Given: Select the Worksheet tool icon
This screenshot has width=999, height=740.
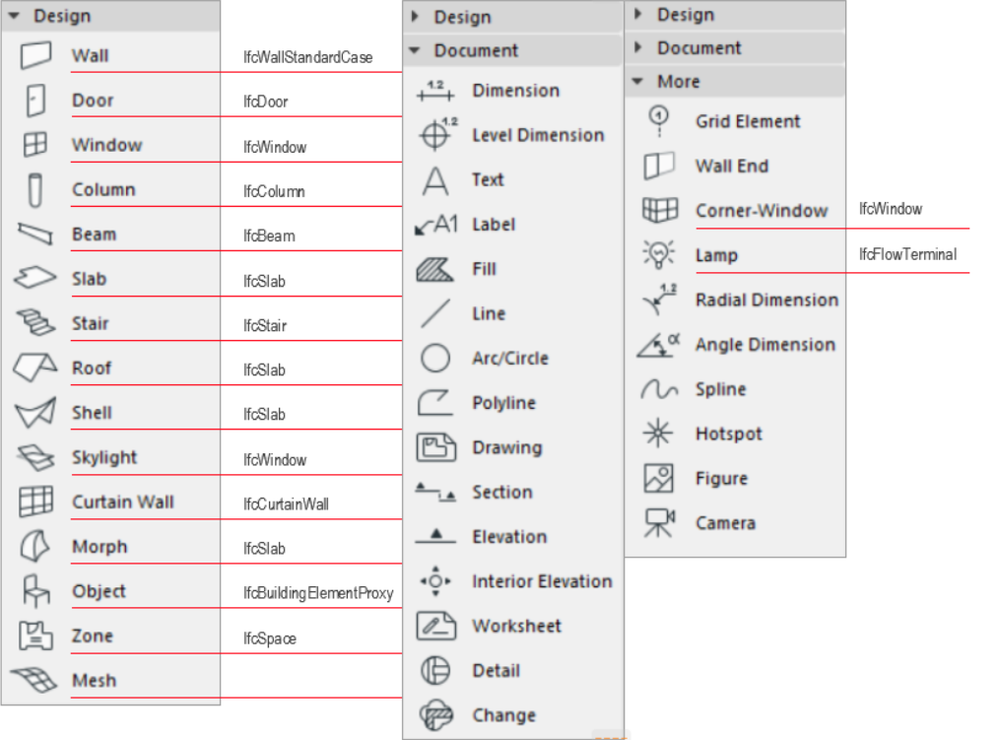Looking at the screenshot, I should click(x=436, y=626).
